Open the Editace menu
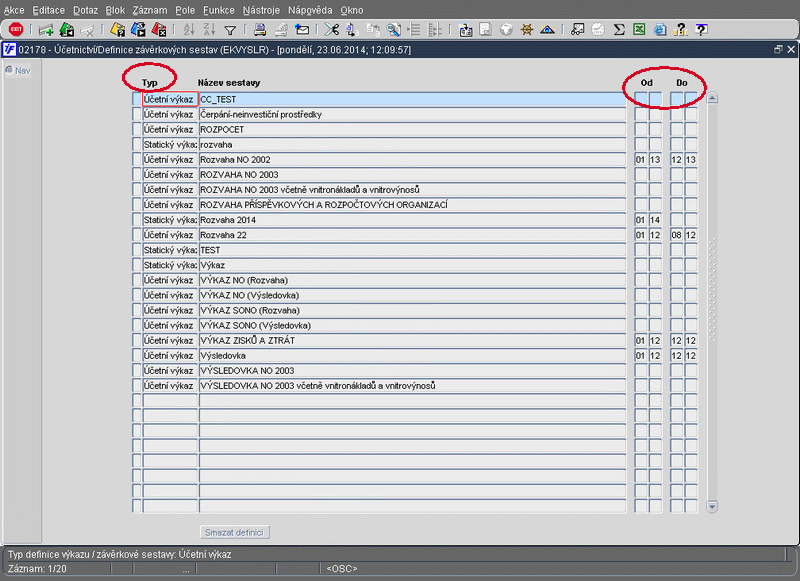The height and width of the screenshot is (581, 800). [48, 10]
